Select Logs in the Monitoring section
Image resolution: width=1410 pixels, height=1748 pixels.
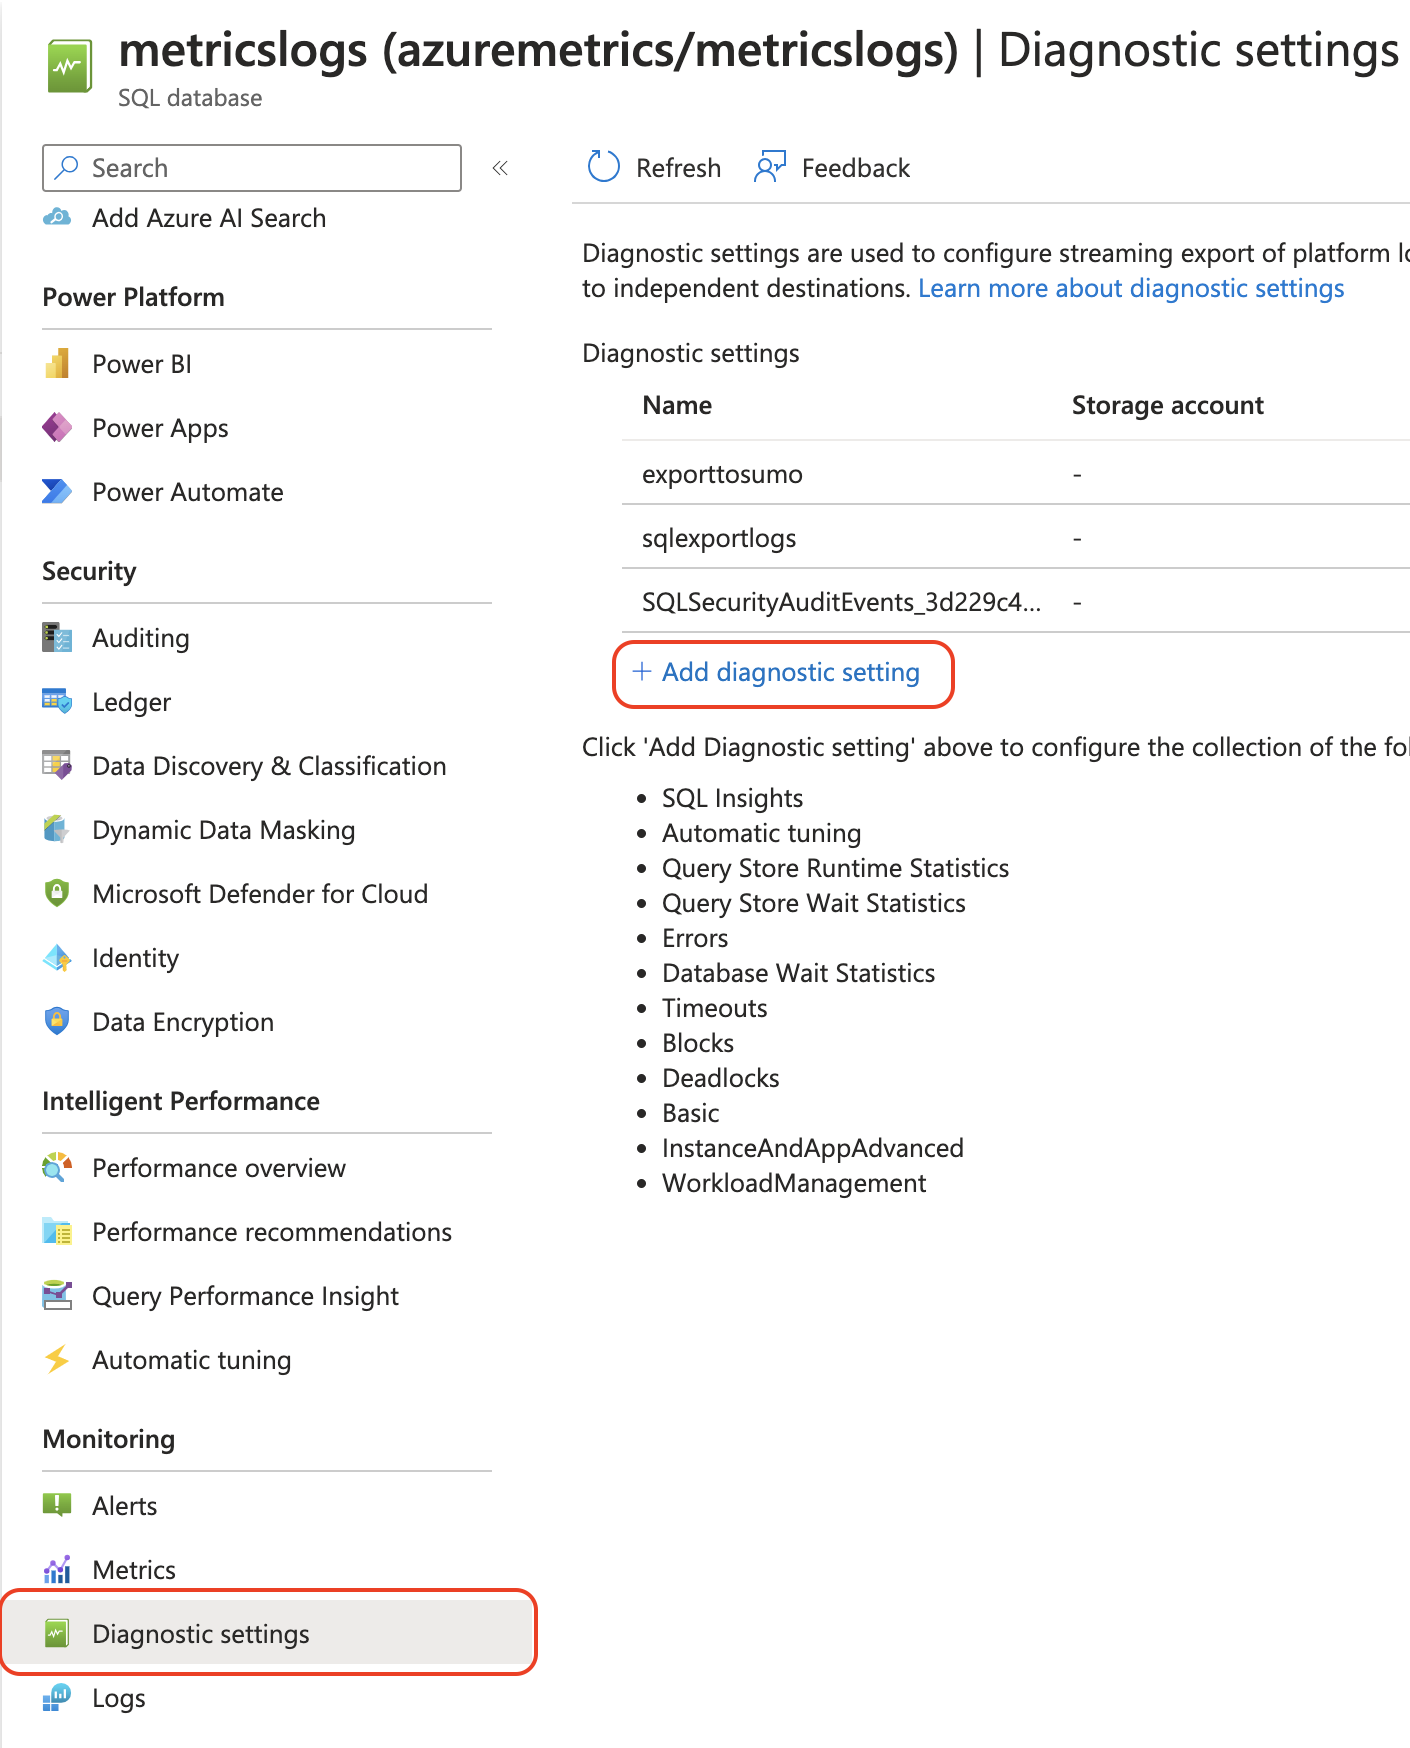pyautogui.click(x=118, y=1698)
